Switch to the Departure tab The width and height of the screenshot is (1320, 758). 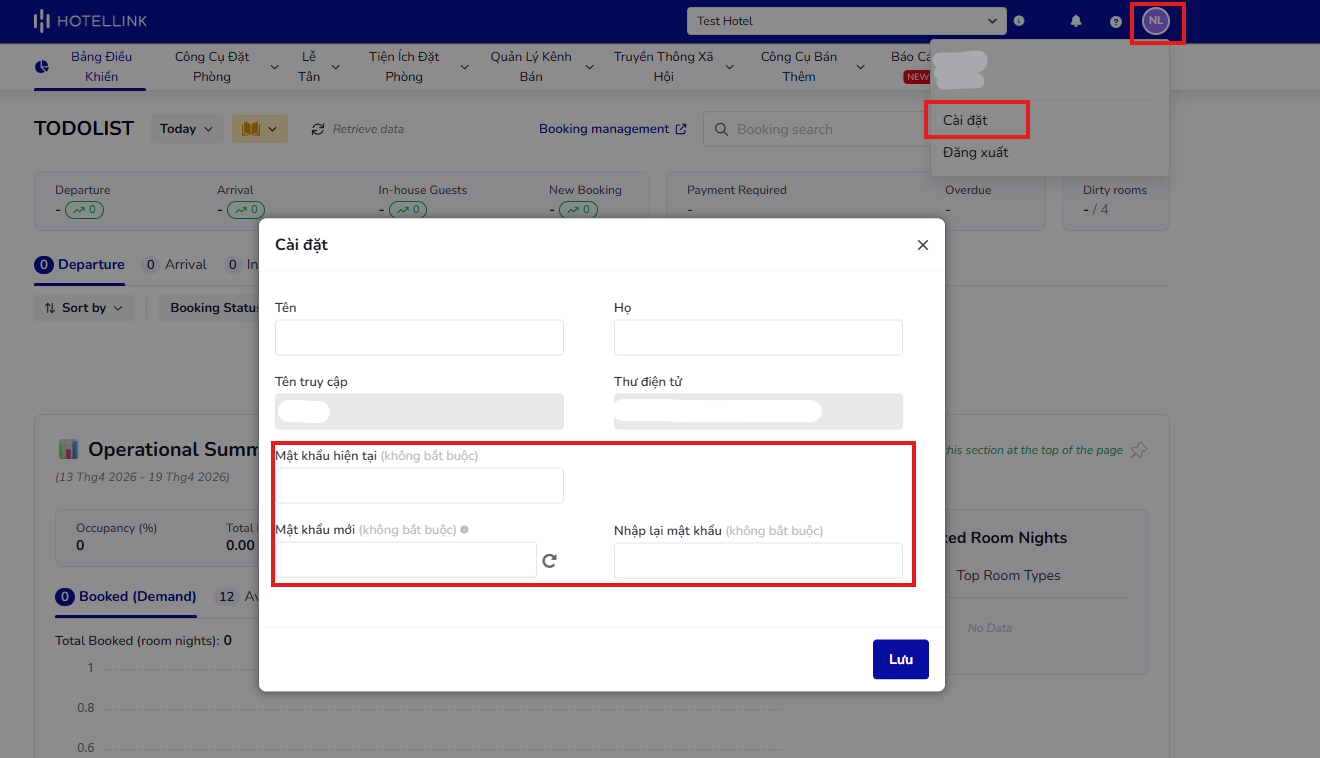[80, 265]
